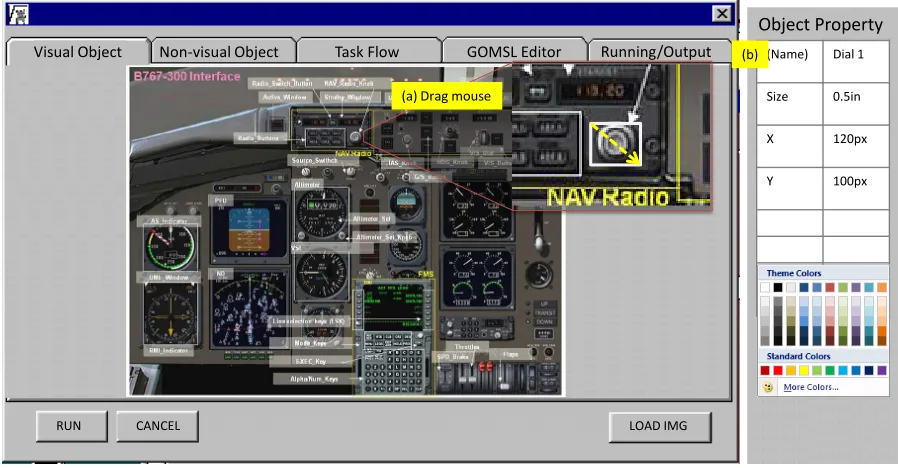Choose the tan theme color swatch
The image size is (898, 468).
click(791, 287)
